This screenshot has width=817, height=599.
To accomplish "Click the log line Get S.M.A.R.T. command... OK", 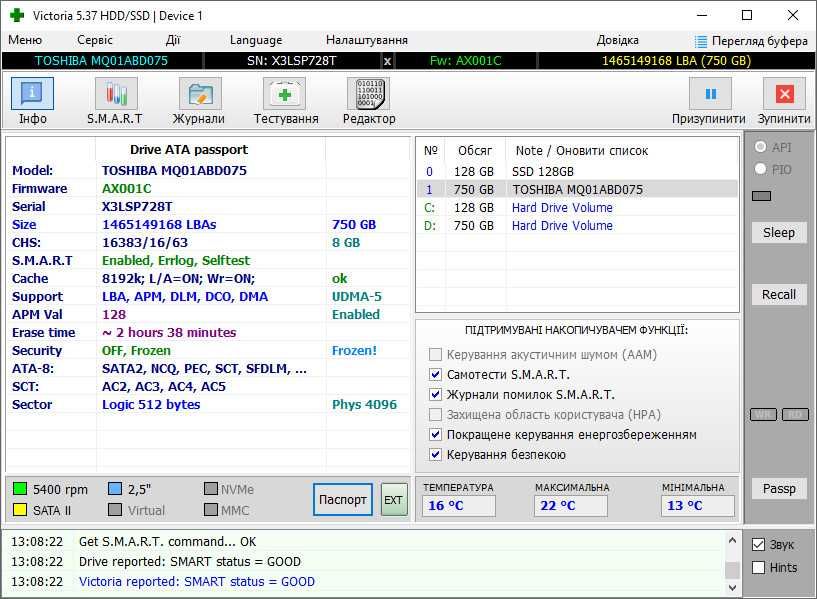I will coord(167,542).
